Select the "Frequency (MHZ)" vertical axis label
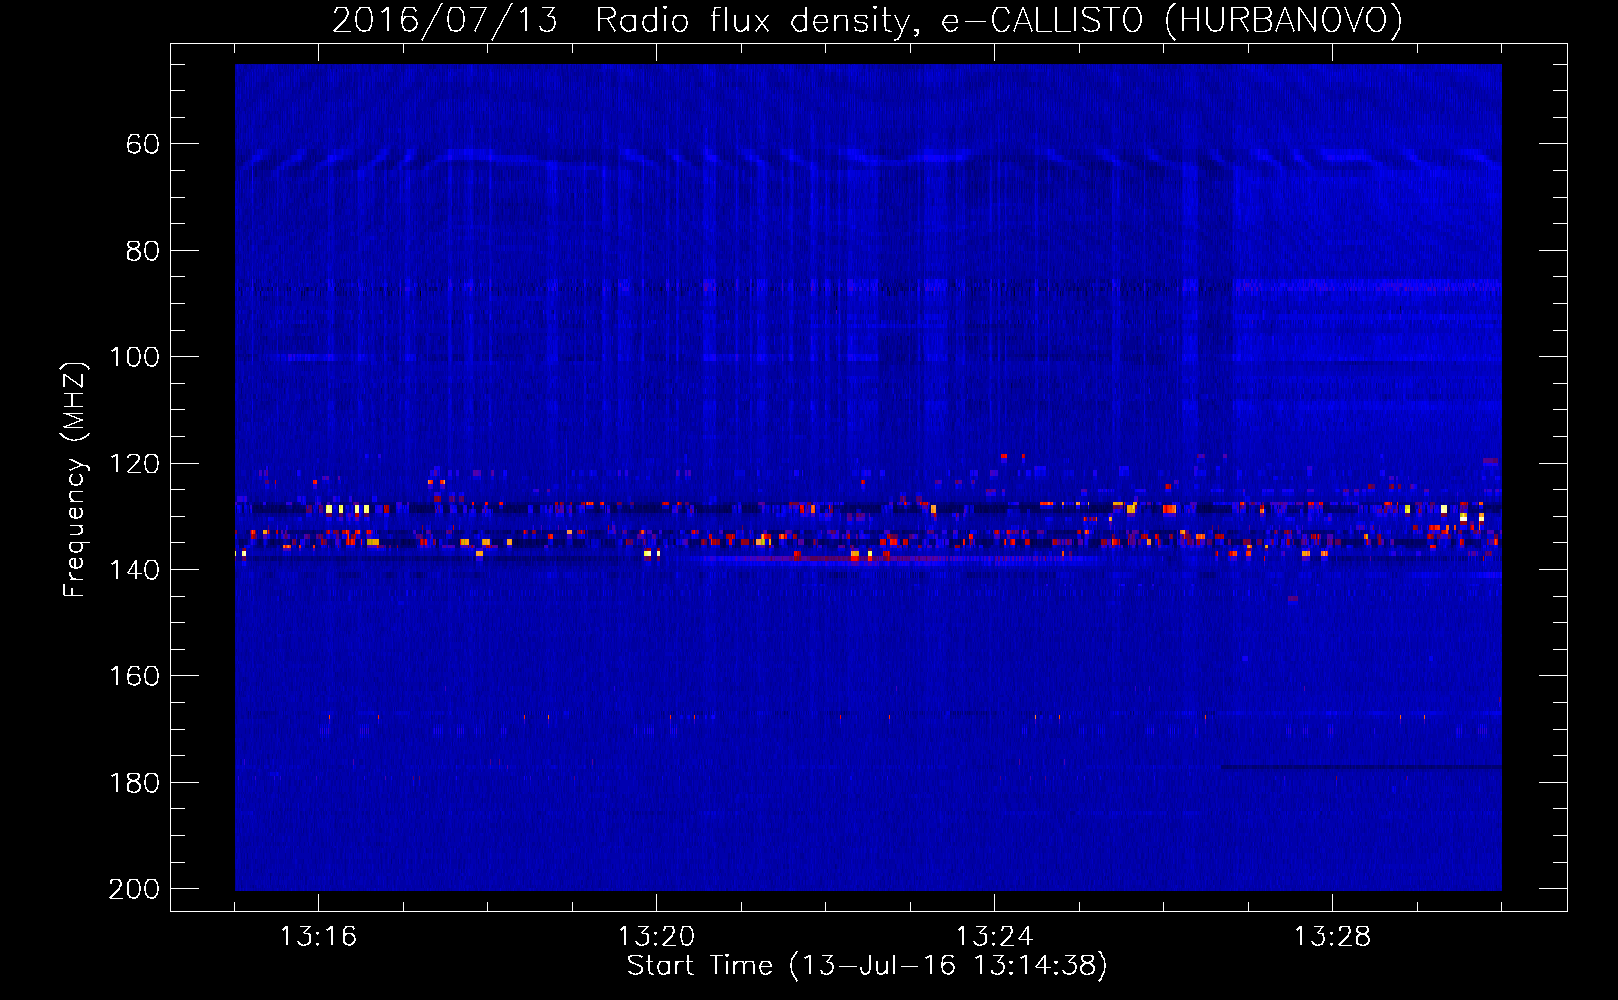 (x=75, y=479)
